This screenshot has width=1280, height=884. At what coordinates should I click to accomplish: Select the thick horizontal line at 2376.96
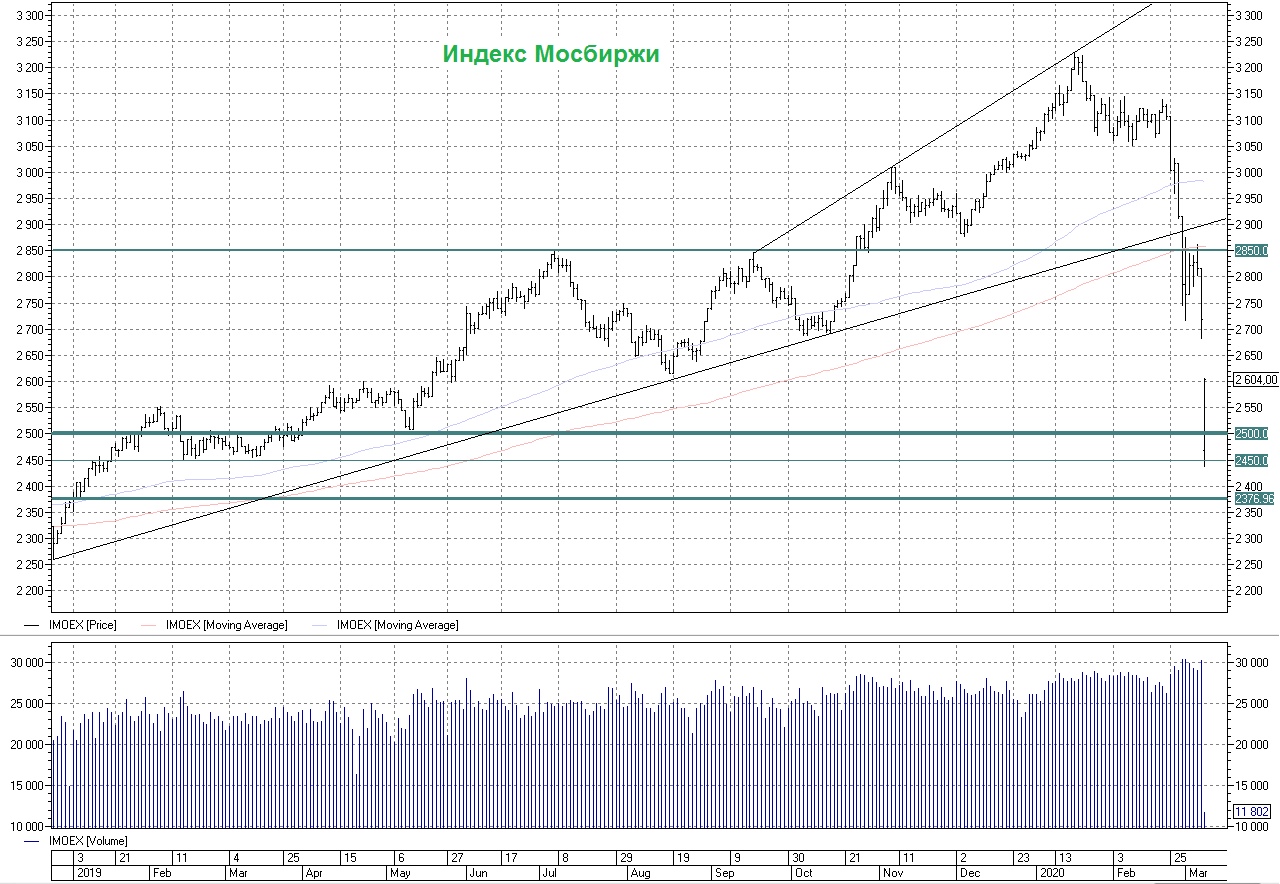click(x=640, y=498)
